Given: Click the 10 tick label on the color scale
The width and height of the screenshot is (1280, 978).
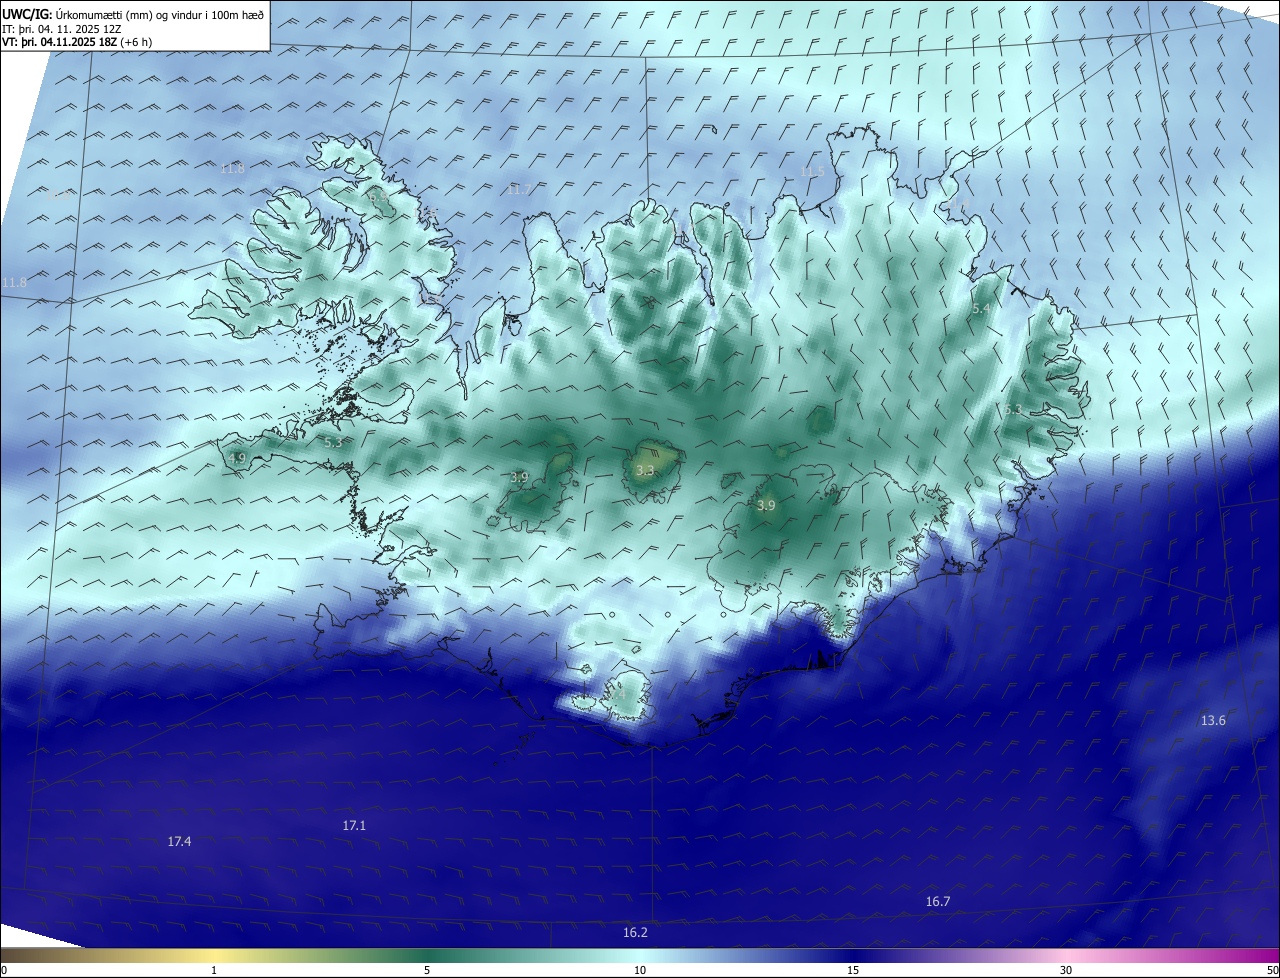Looking at the screenshot, I should [x=640, y=970].
